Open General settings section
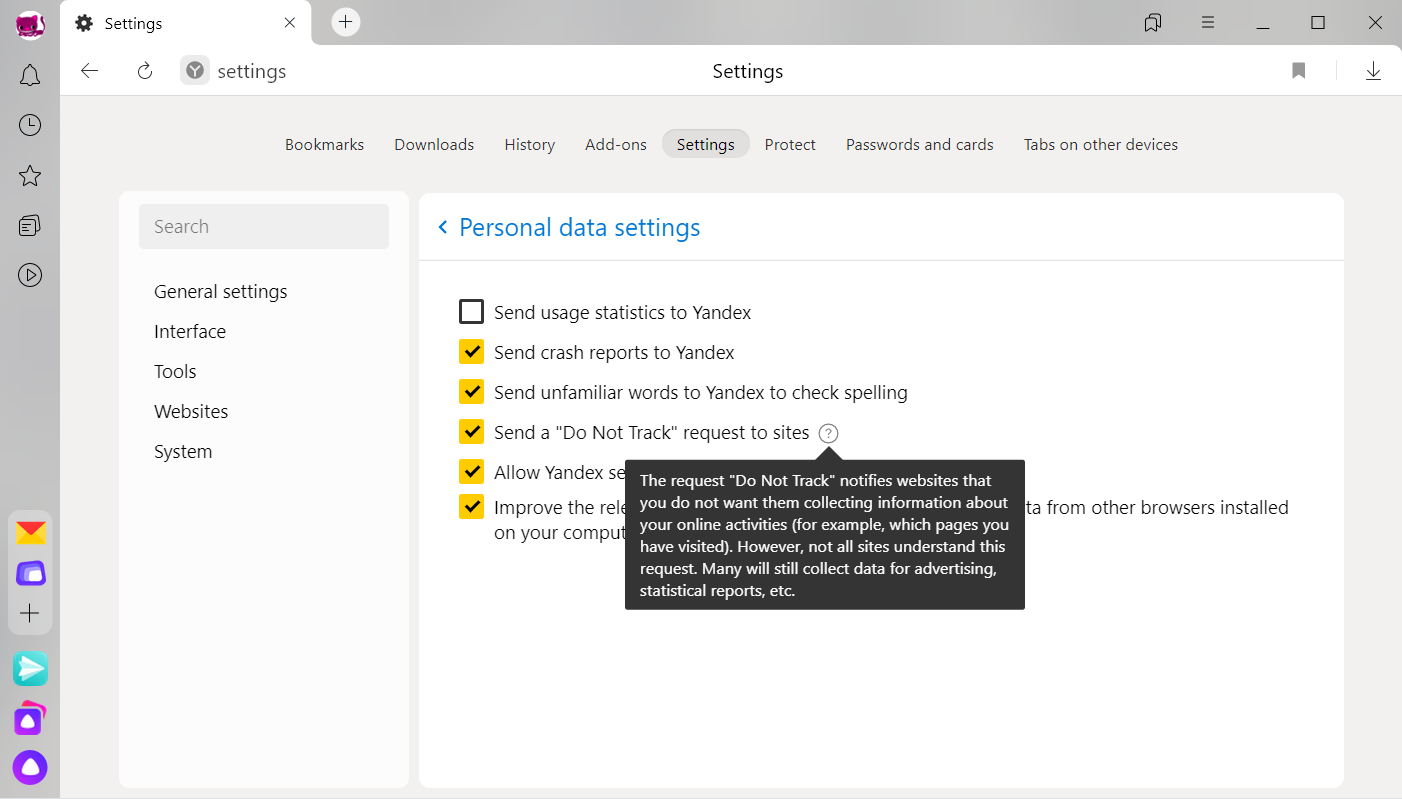The height and width of the screenshot is (799, 1402). pos(221,291)
